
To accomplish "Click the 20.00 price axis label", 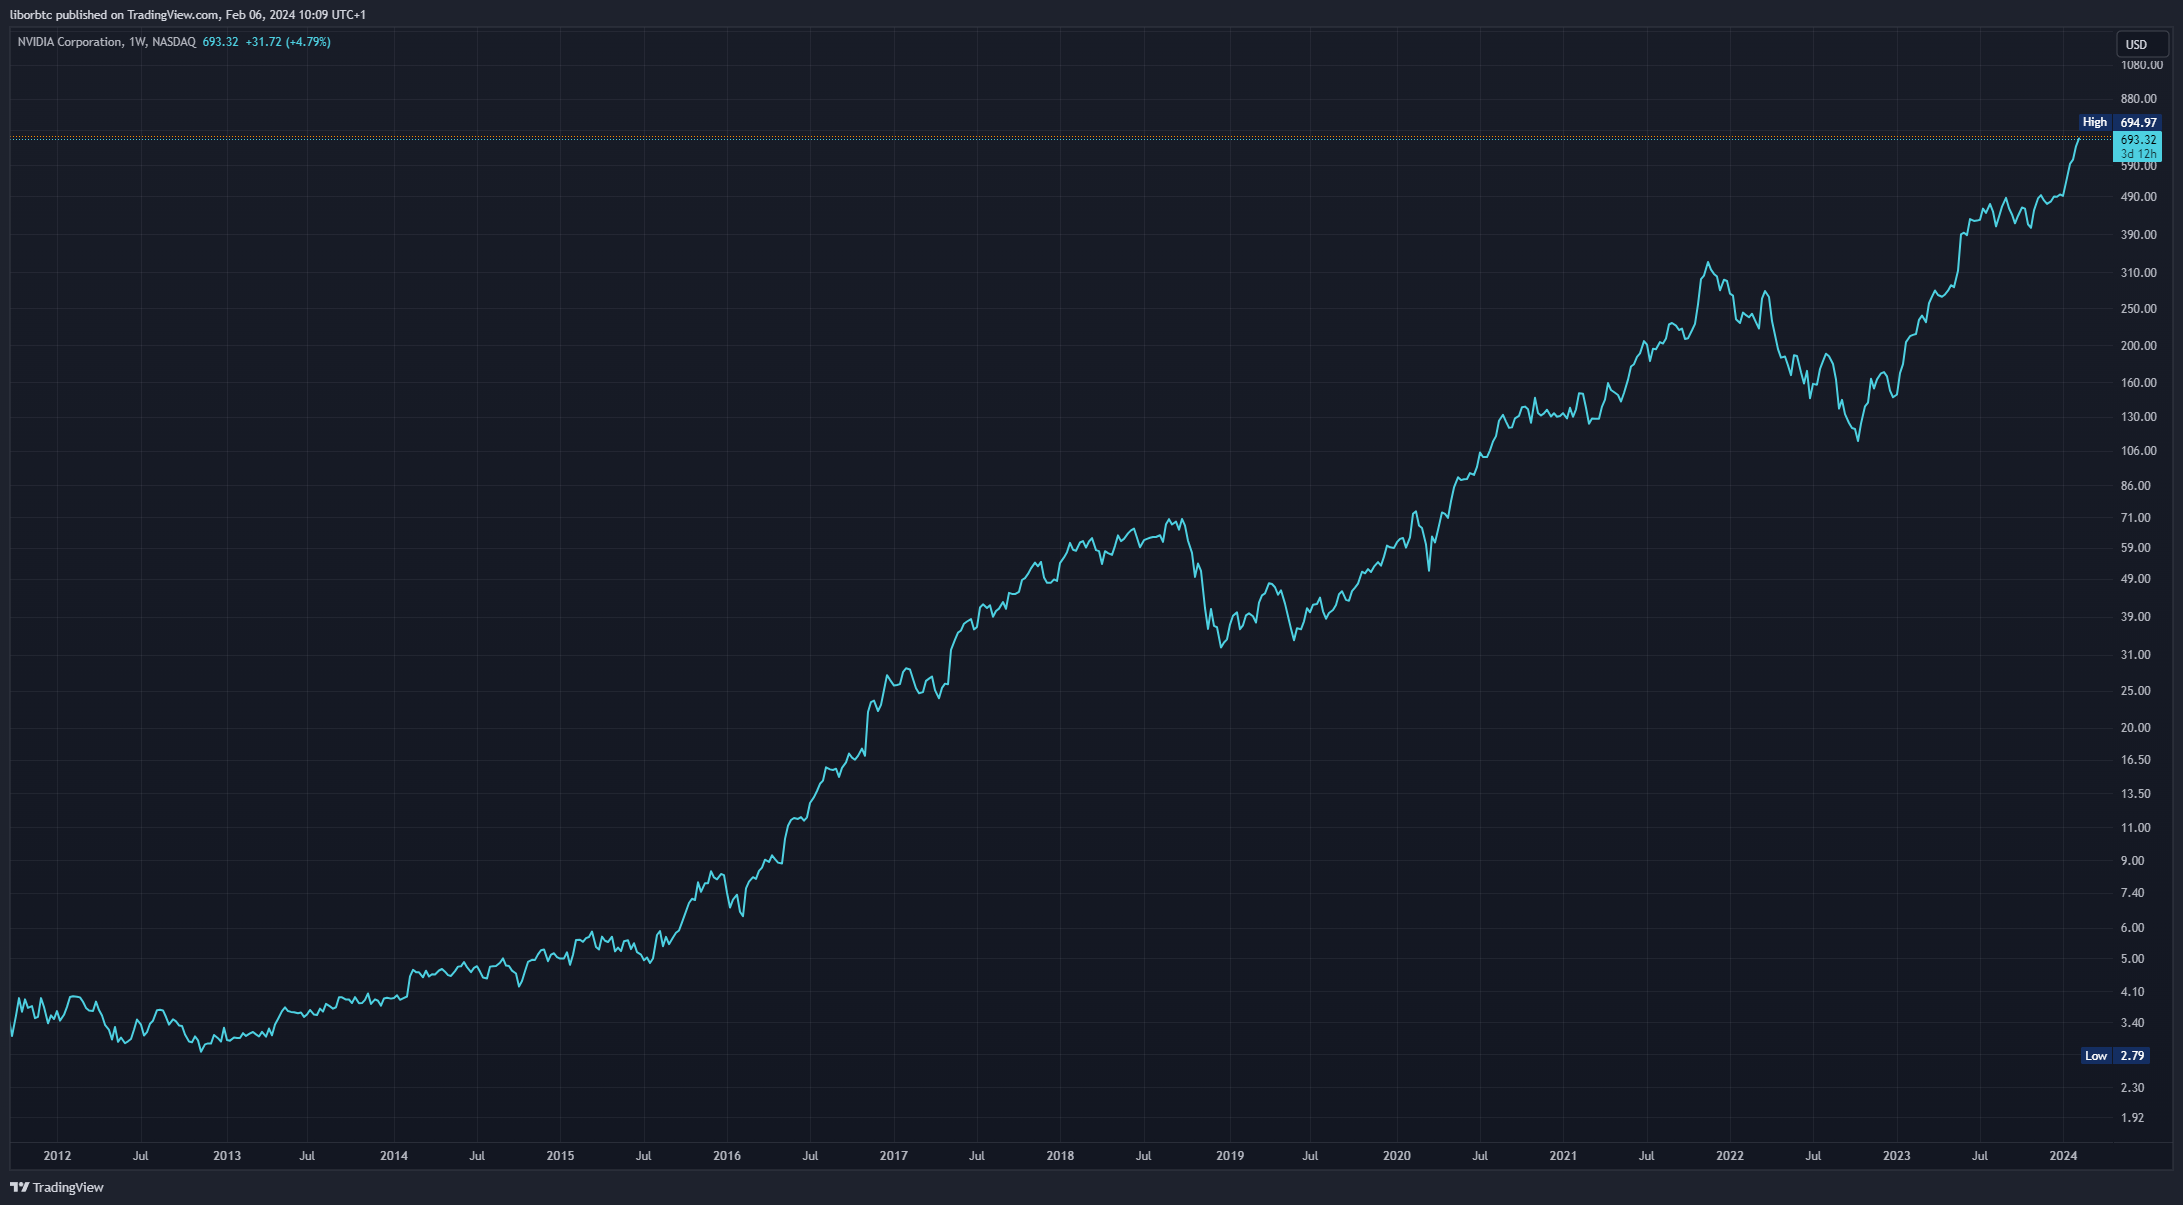I will click(2135, 728).
